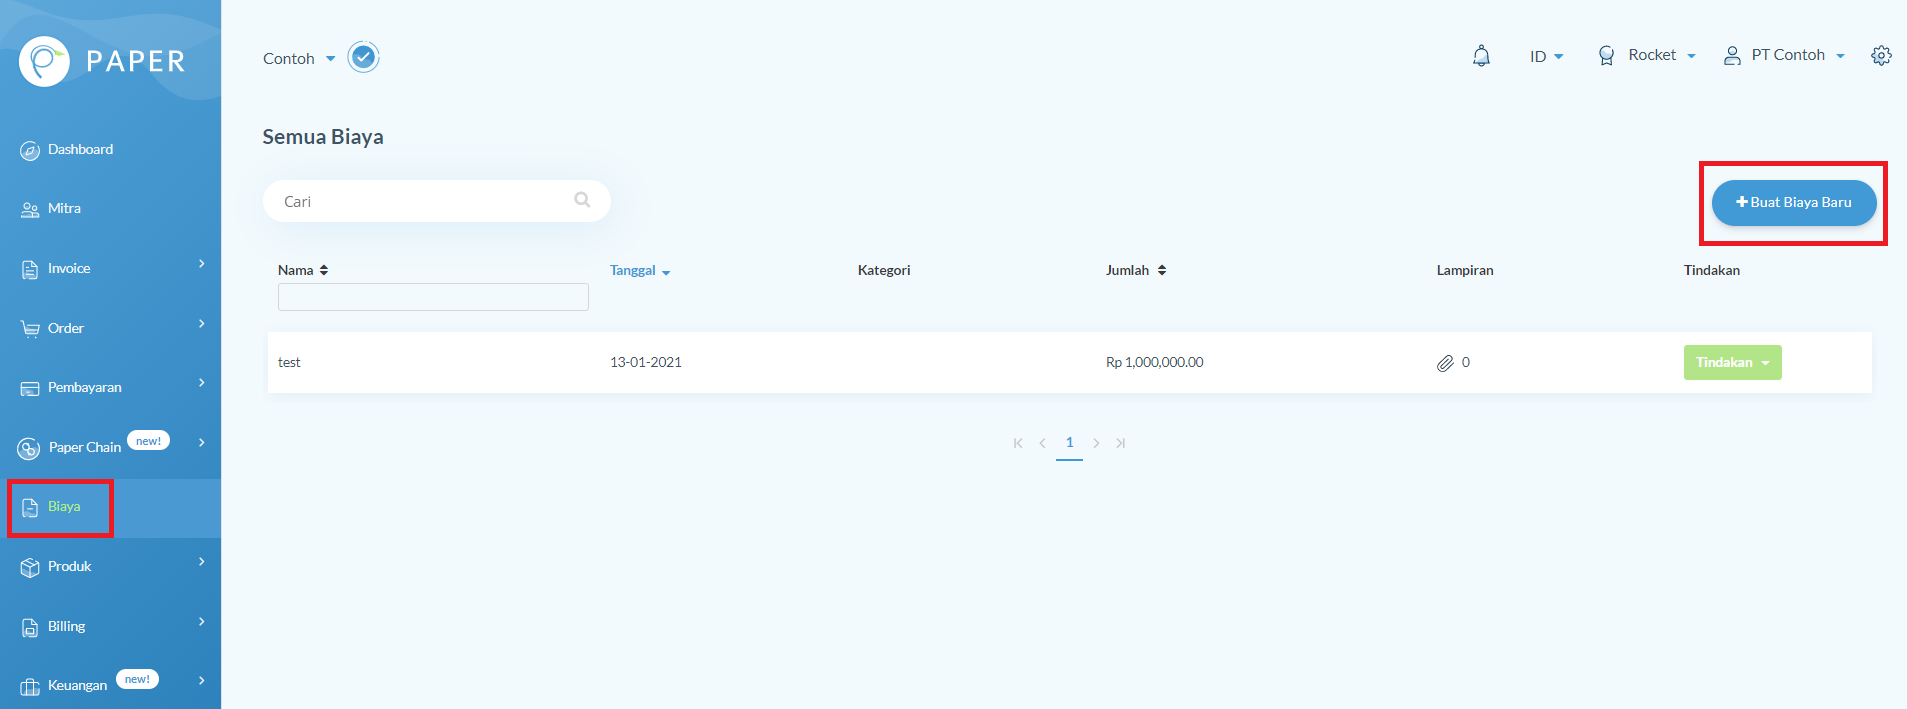Open the Rocket plan dropdown
This screenshot has width=1907, height=709.
(x=1662, y=55)
